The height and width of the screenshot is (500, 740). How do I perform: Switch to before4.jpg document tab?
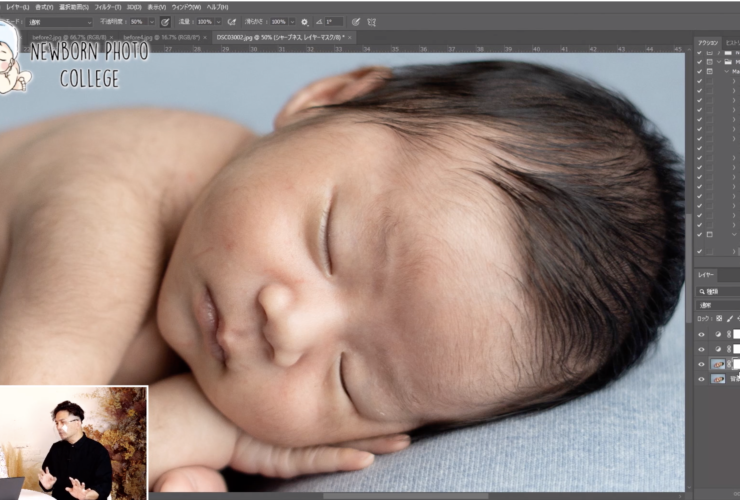[x=161, y=37]
